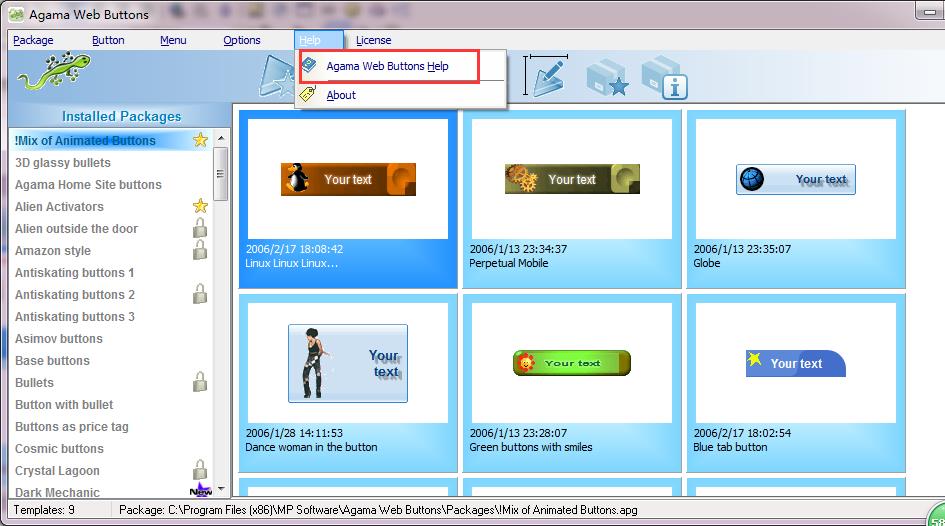
Task: Click the Package path in status bar
Action: pyautogui.click(x=378, y=510)
